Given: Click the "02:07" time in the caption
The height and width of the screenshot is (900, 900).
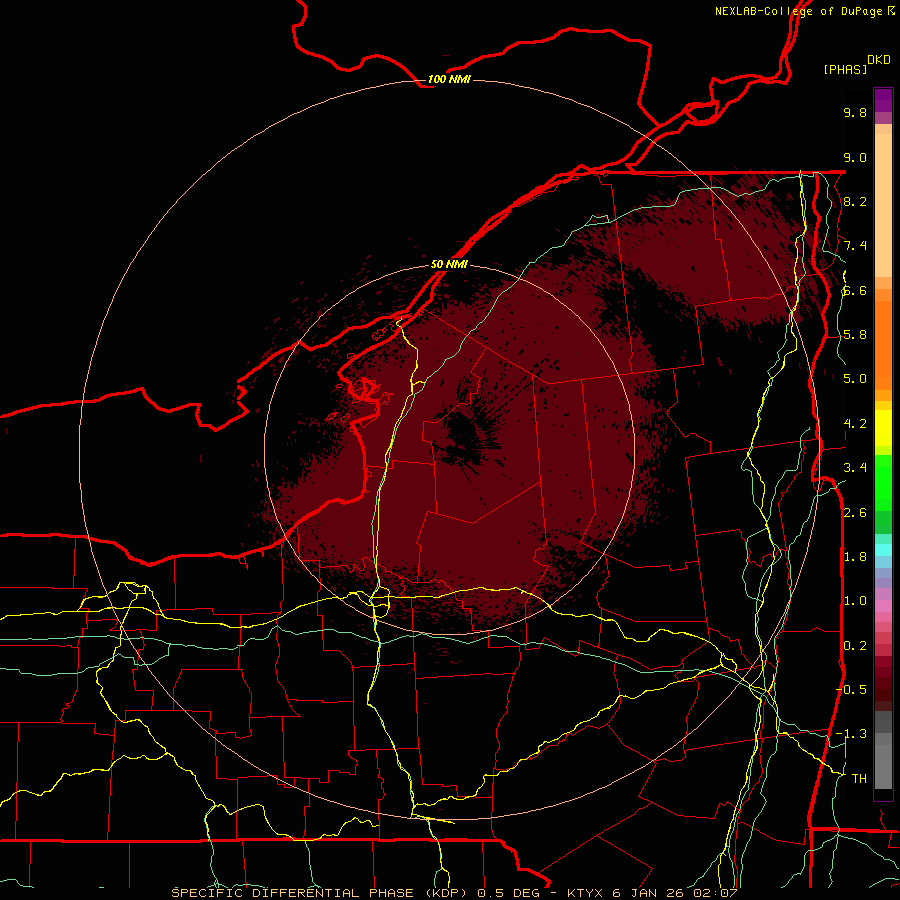Looking at the screenshot, I should [x=715, y=893].
